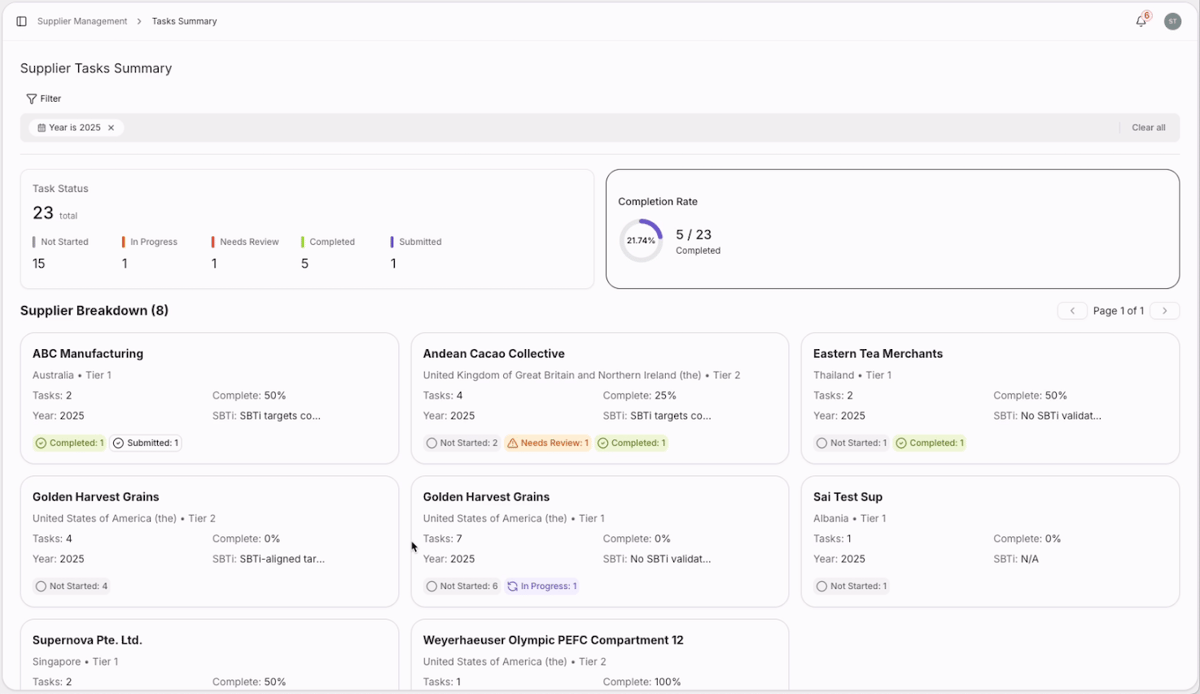Select the Year is 2025 filter chip
The width and height of the screenshot is (1200, 694).
(x=76, y=128)
